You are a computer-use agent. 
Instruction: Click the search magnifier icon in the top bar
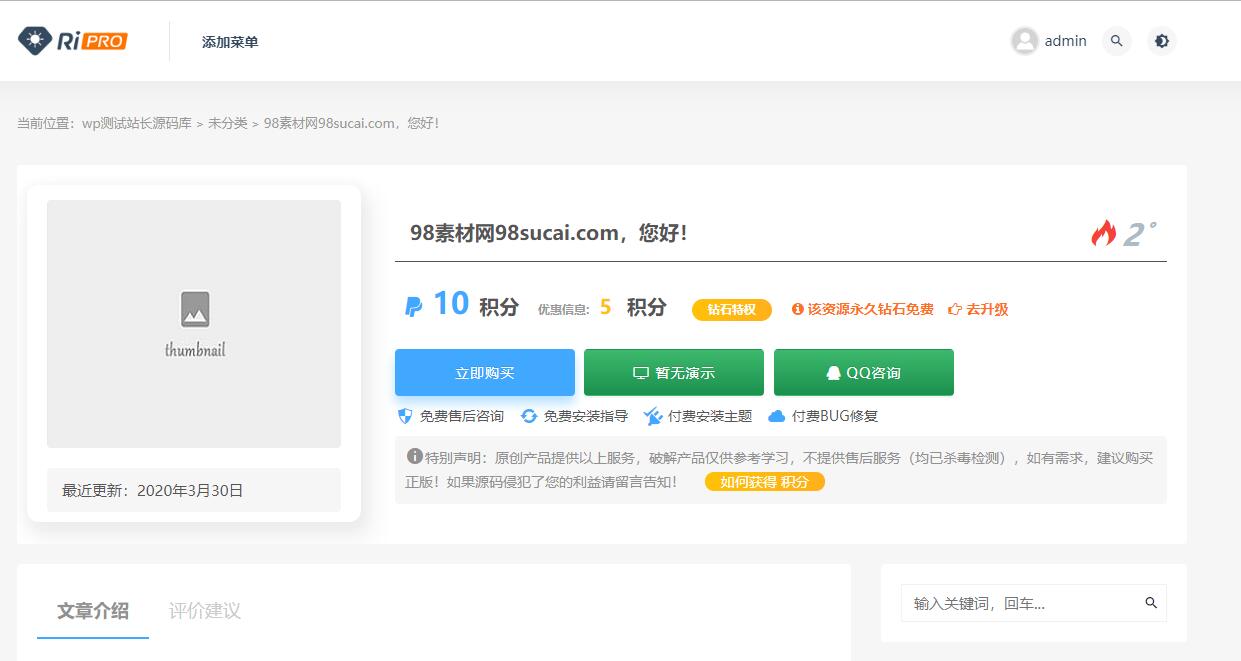point(1116,41)
